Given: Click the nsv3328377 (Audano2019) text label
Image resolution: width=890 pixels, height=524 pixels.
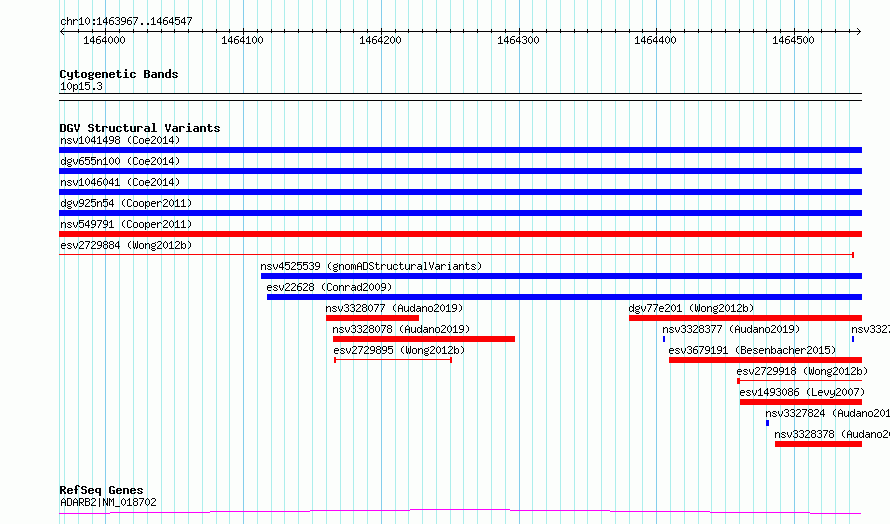Looking at the screenshot, I should (731, 329).
